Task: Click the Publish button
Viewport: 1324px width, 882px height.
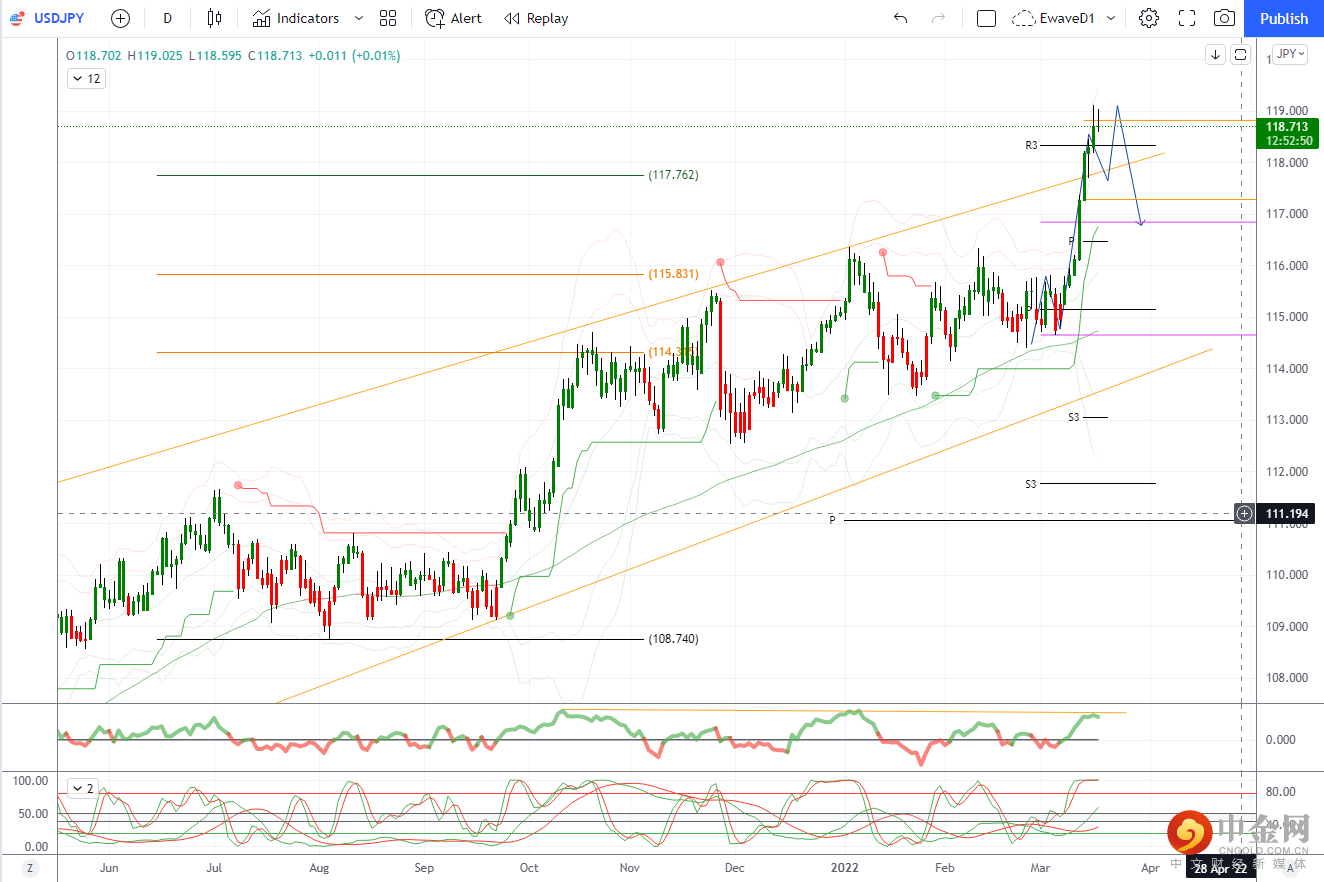Action: pos(1284,18)
